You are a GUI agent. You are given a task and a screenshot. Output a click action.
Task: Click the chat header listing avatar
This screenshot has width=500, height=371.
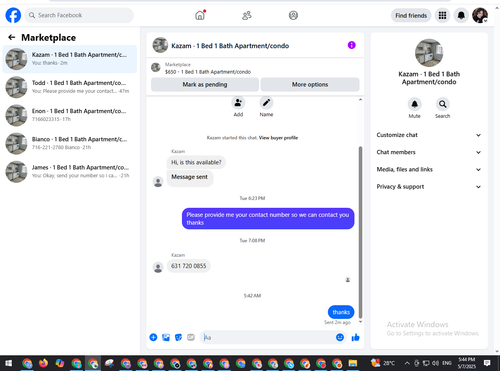point(160,45)
